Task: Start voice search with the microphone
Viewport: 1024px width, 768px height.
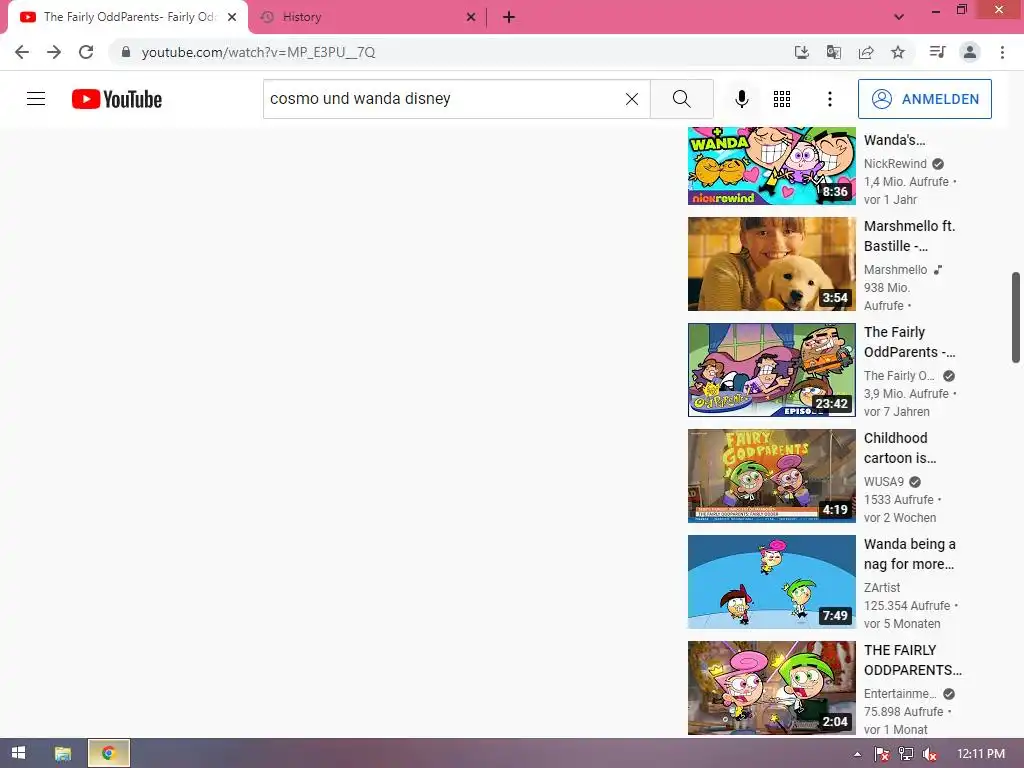Action: (x=741, y=99)
